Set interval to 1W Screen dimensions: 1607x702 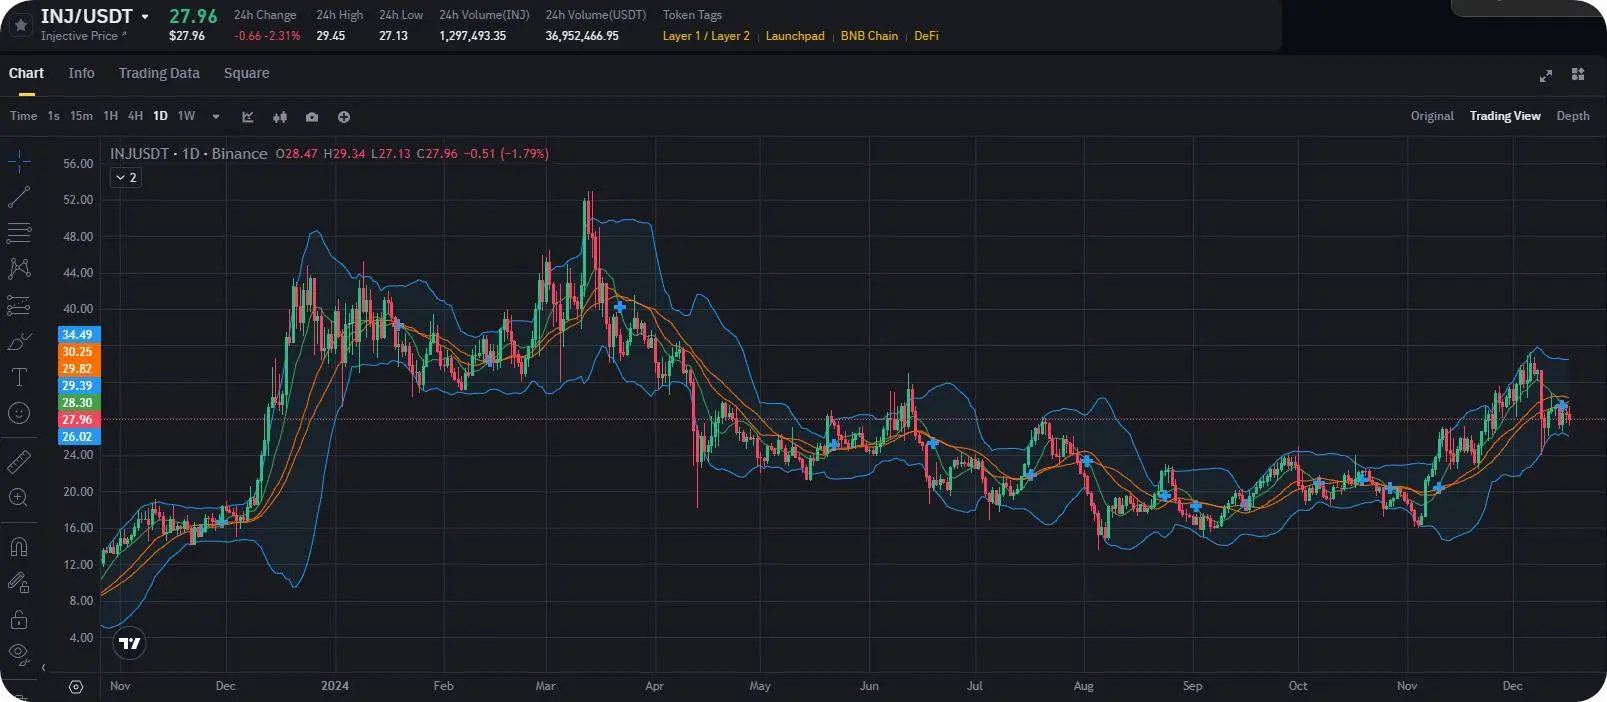tap(186, 116)
